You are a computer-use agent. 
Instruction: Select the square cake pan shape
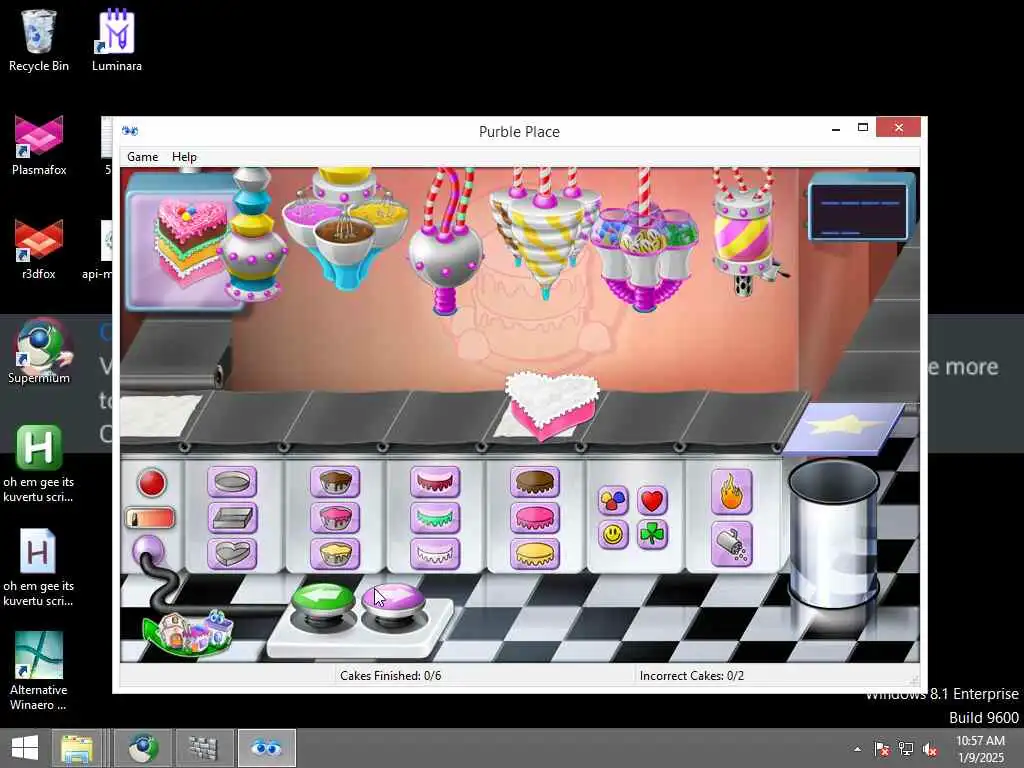pyautogui.click(x=232, y=519)
